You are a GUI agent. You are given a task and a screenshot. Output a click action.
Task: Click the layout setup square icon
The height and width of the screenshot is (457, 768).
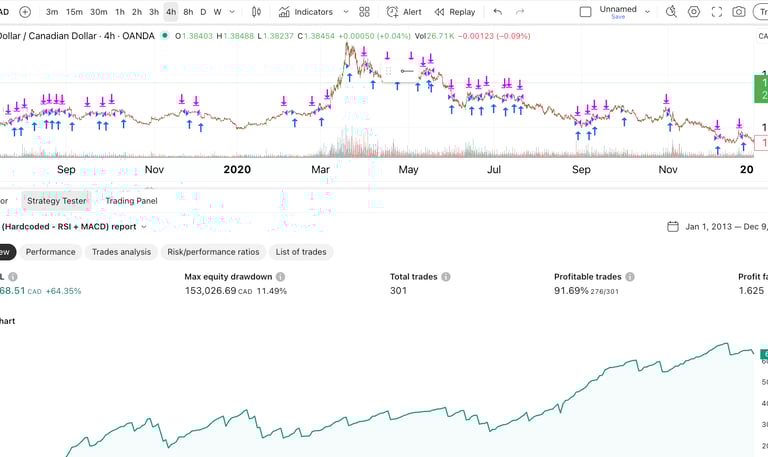585,12
